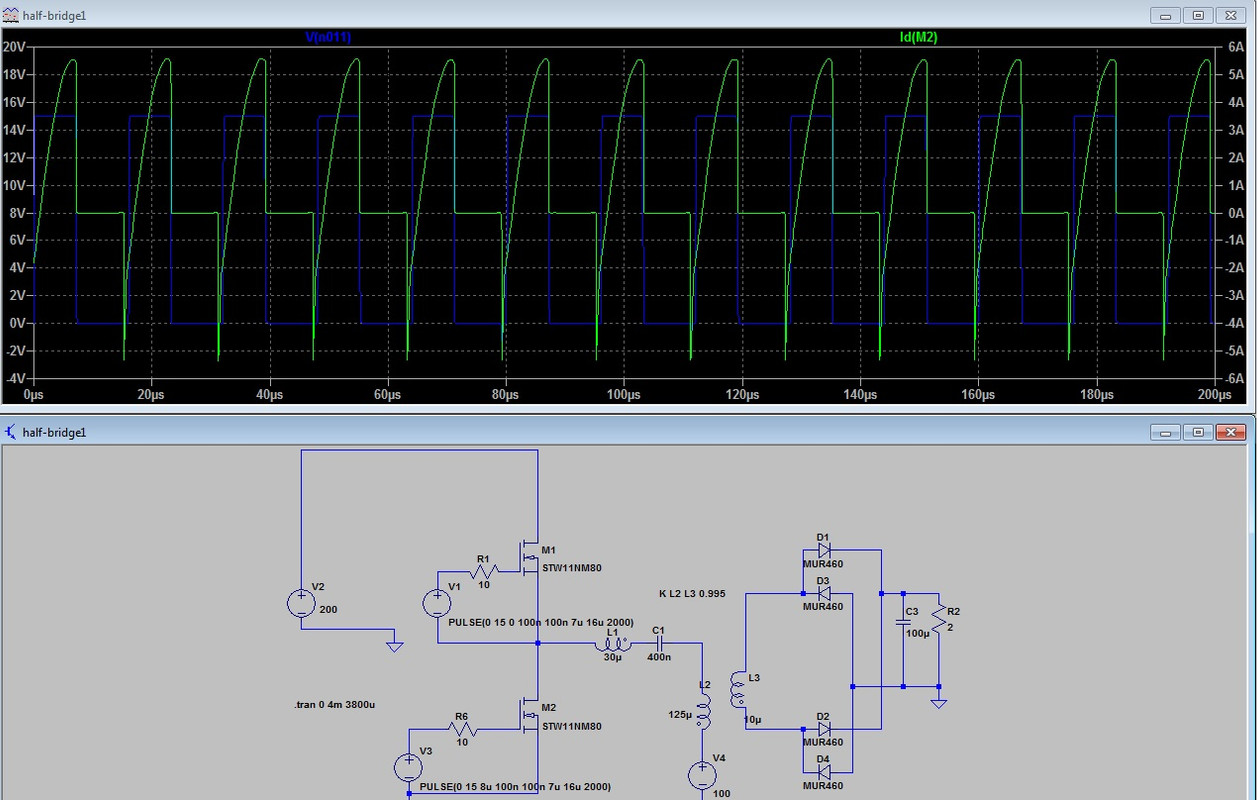Click the ground symbol near V2
The height and width of the screenshot is (800, 1257).
tap(395, 645)
